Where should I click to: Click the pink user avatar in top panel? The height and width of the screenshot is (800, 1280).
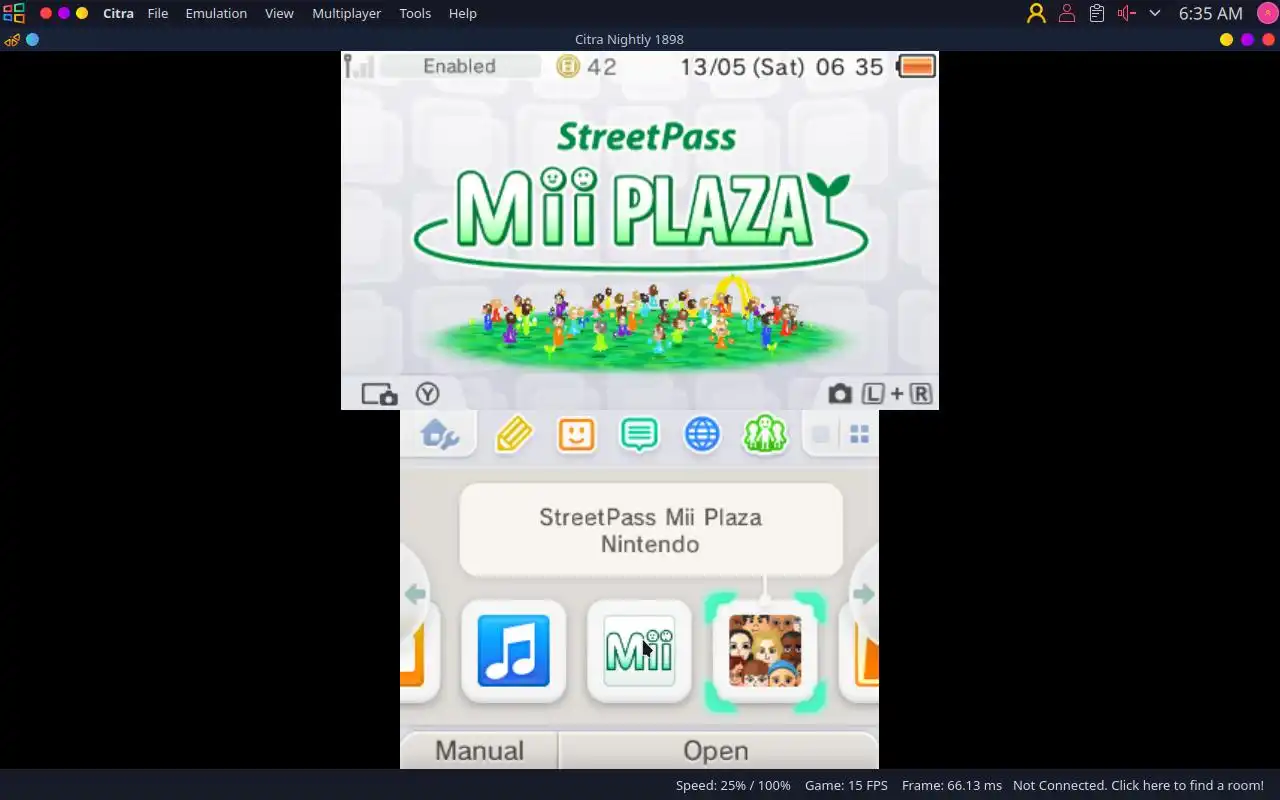pos(1267,13)
